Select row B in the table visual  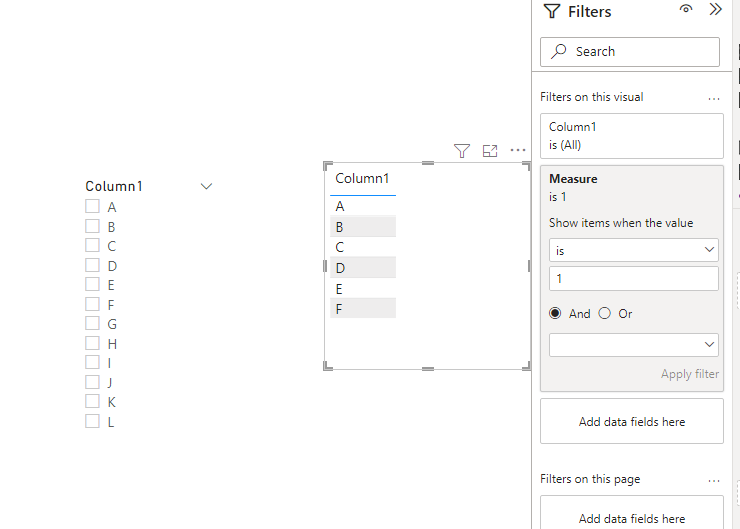(363, 227)
